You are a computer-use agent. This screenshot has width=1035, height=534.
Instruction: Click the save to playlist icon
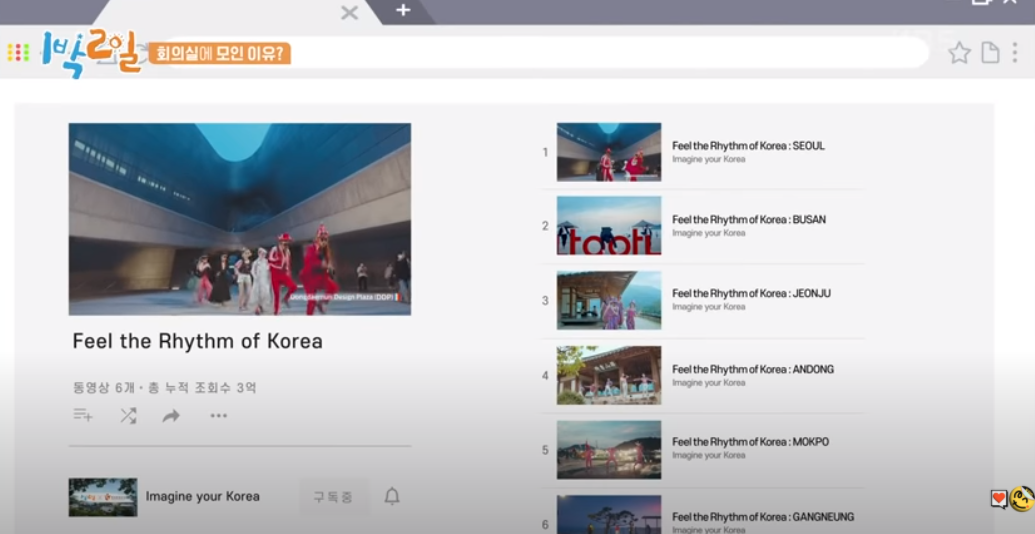[83, 415]
